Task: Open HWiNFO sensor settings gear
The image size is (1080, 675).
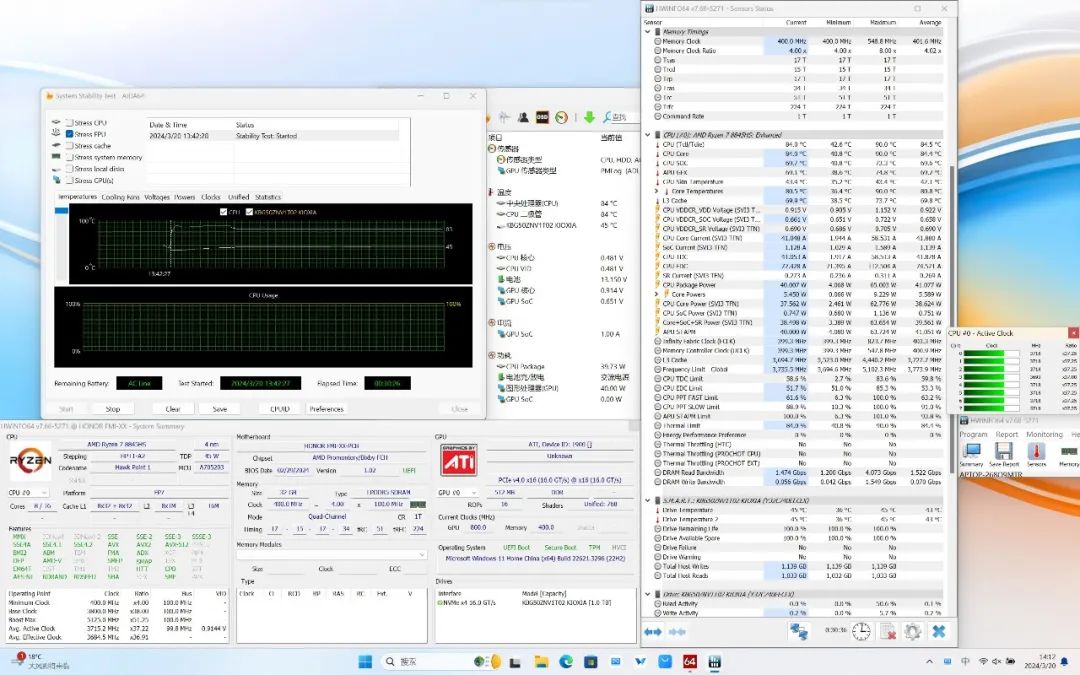Action: (x=913, y=631)
